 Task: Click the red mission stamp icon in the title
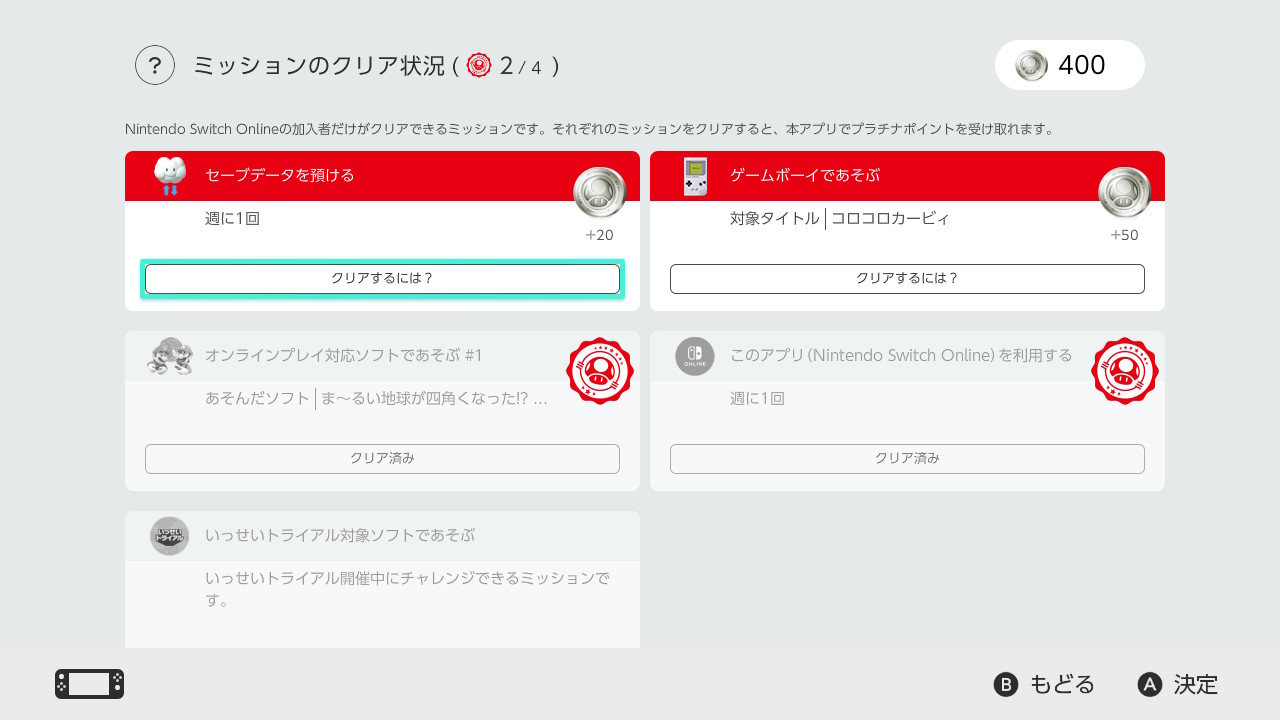coord(479,65)
